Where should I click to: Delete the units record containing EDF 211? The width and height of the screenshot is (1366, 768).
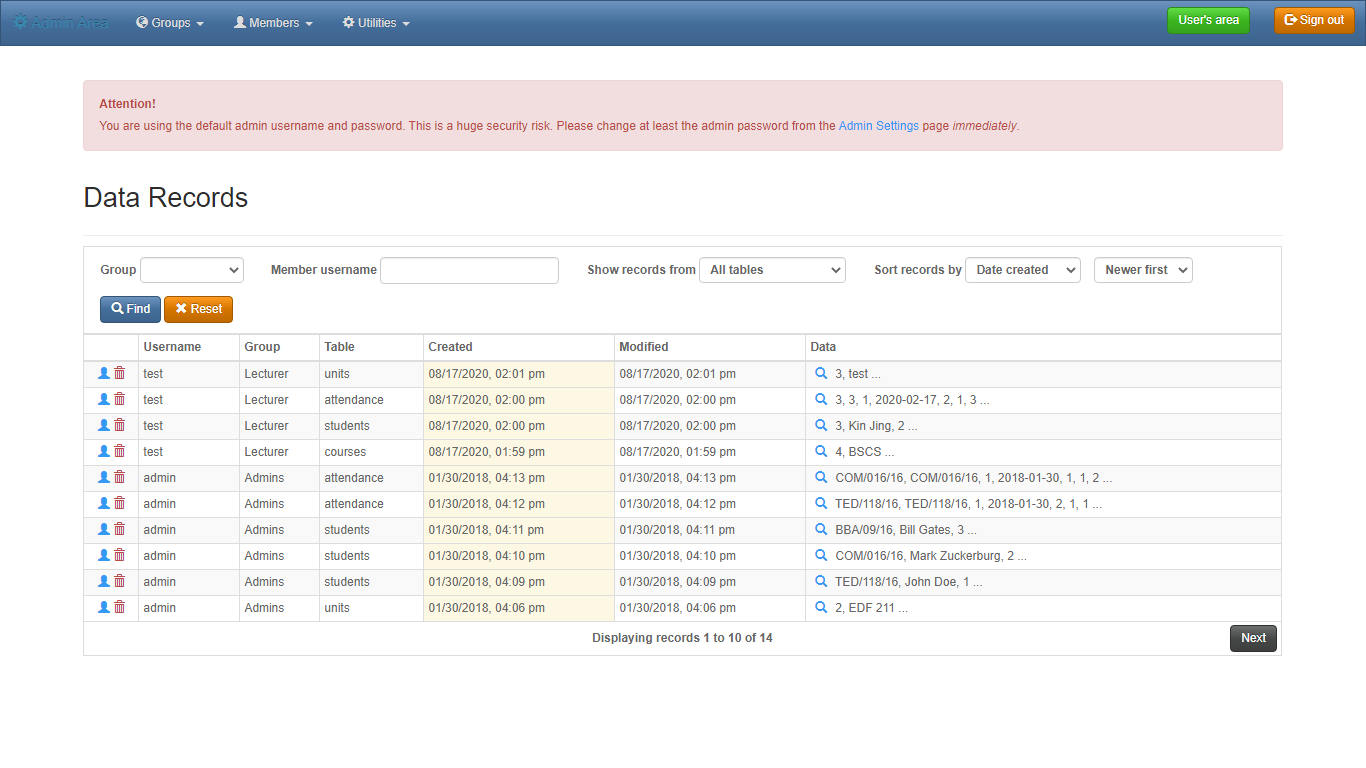tap(119, 607)
